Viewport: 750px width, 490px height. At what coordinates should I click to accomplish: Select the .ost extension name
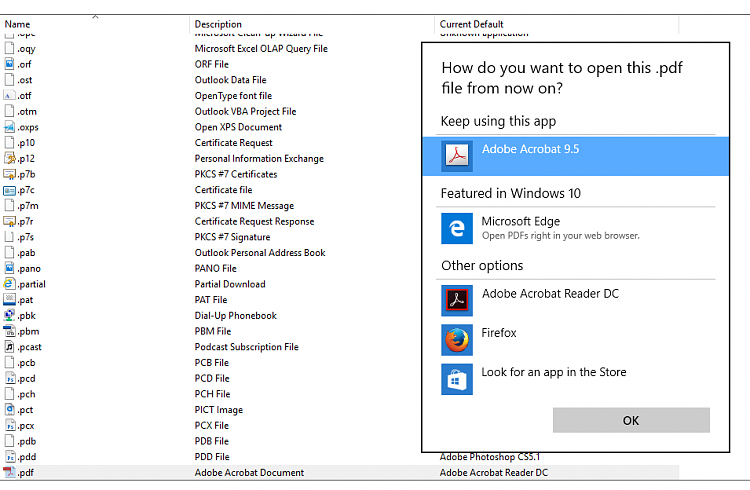tap(25, 80)
